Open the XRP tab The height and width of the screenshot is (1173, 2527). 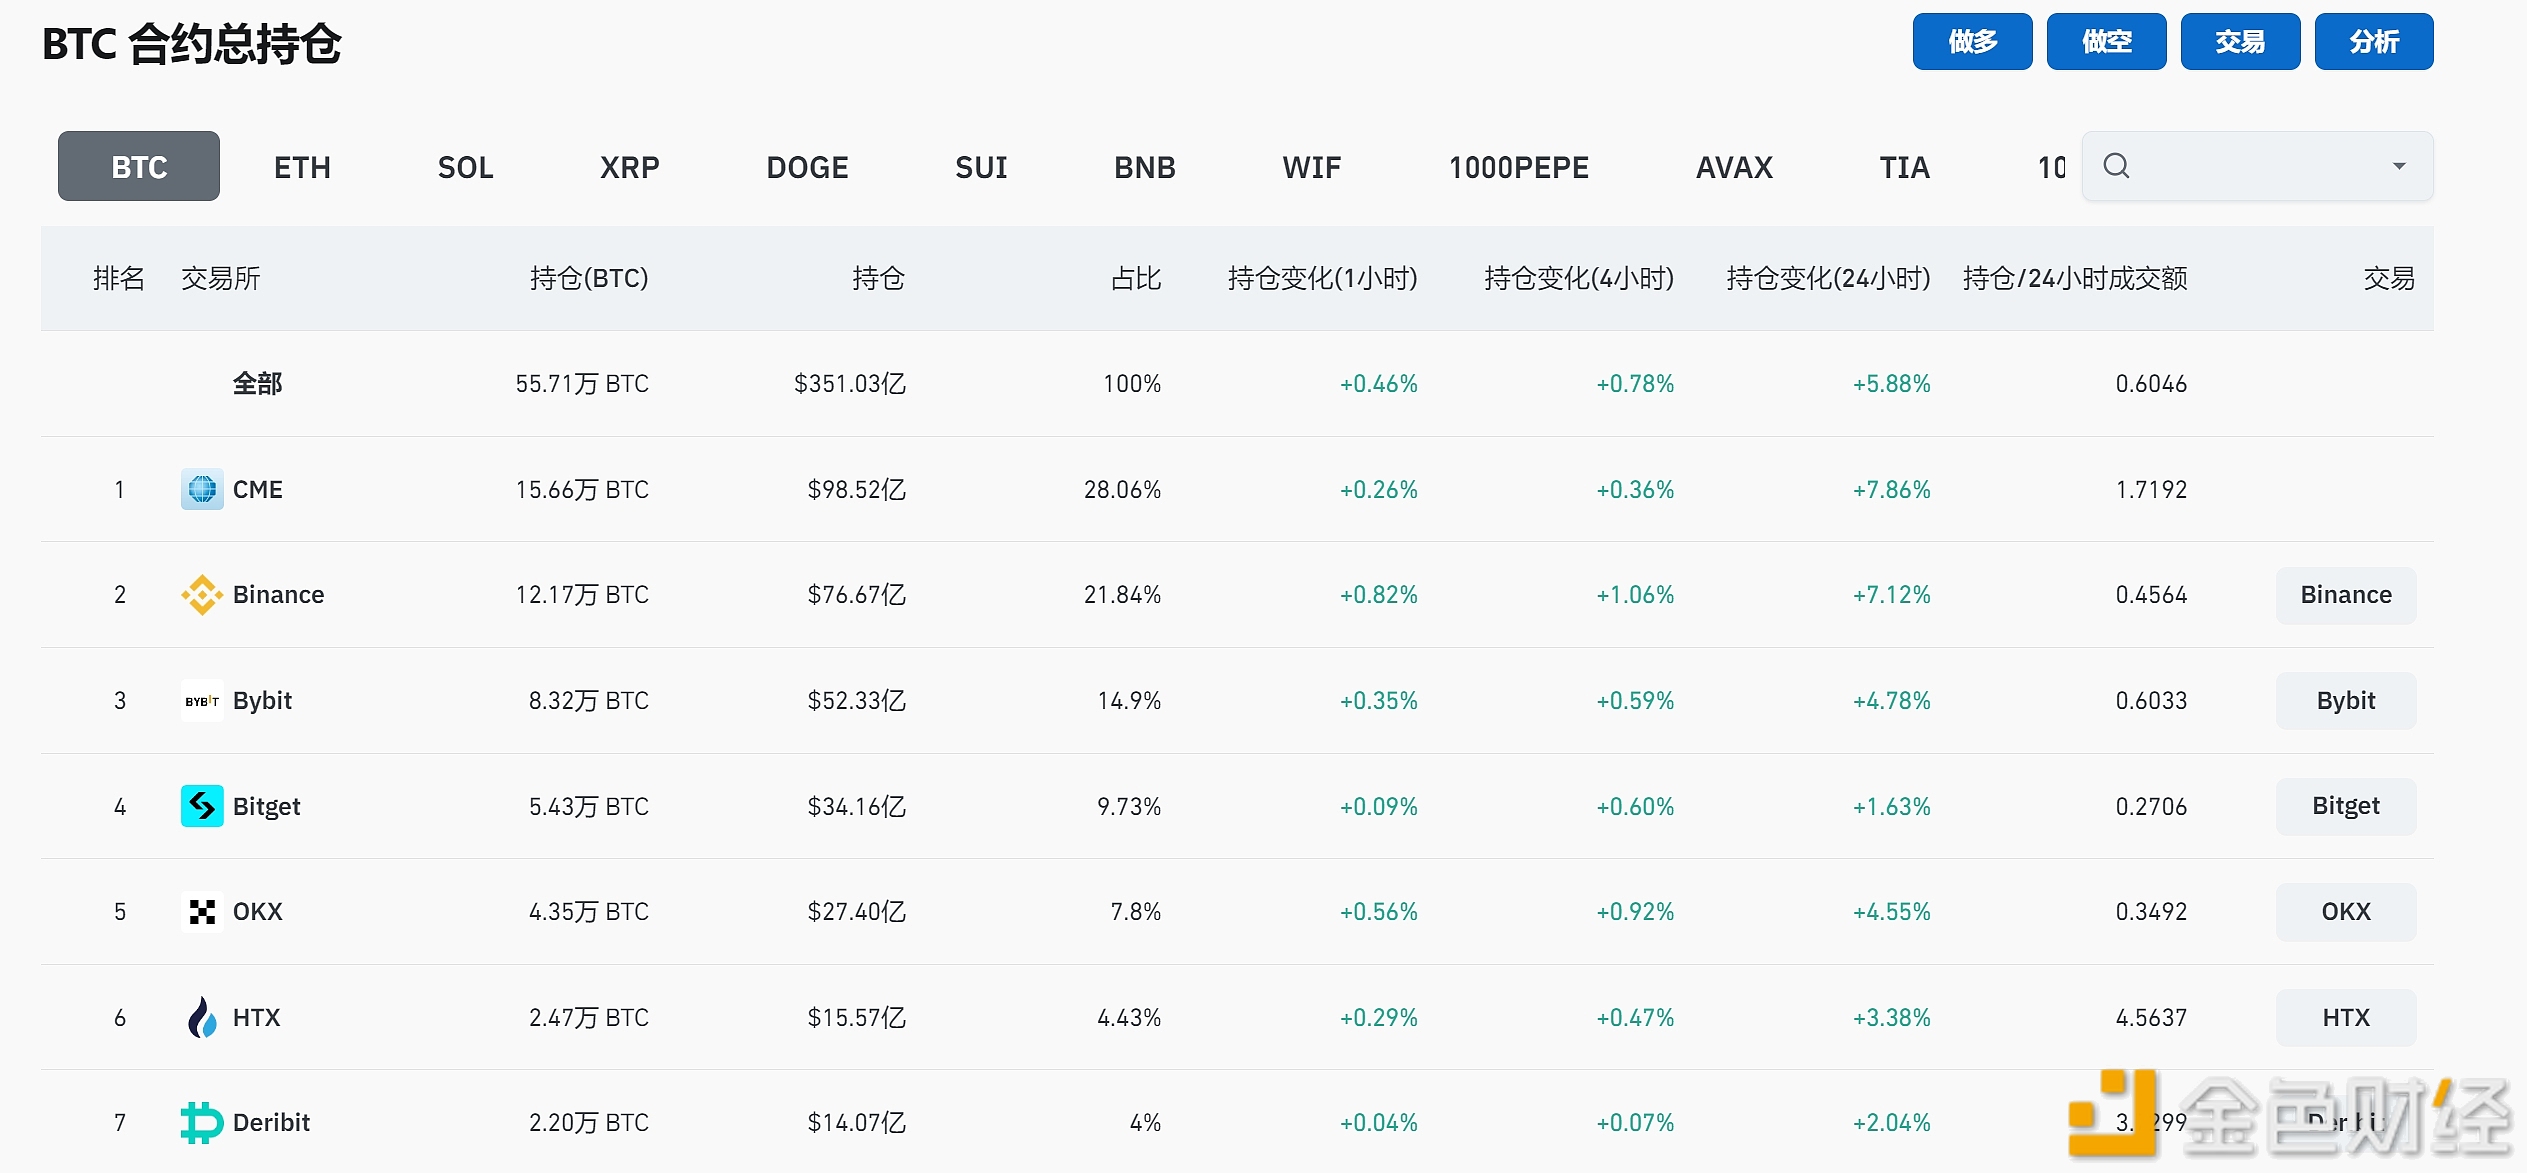[x=630, y=167]
